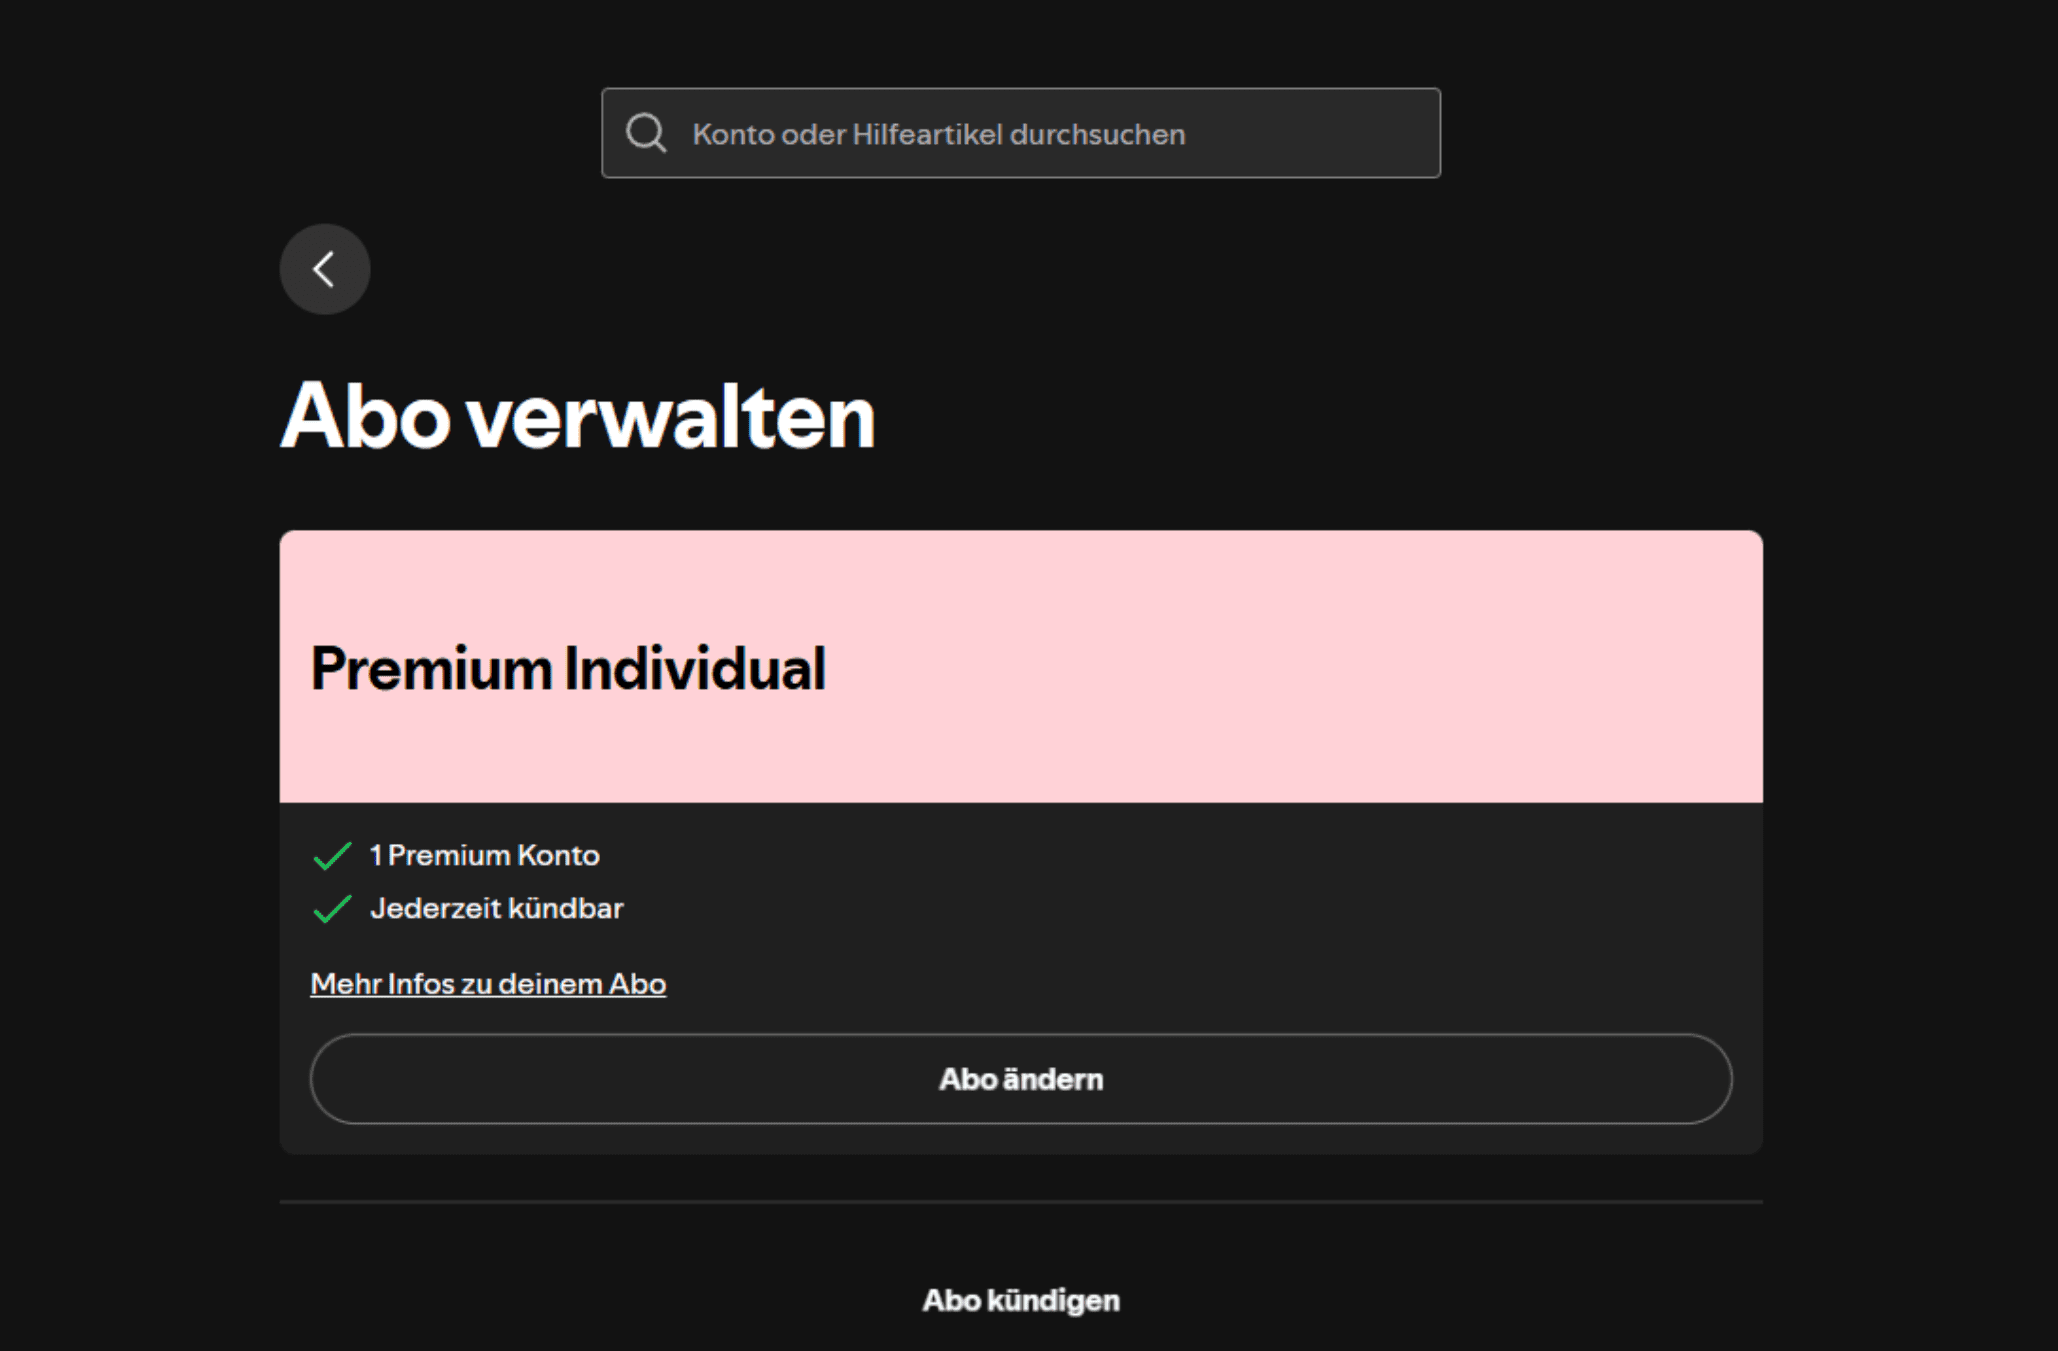This screenshot has width=2058, height=1351.
Task: Open Mehr Infos zu deinem Abo
Action: click(x=489, y=983)
